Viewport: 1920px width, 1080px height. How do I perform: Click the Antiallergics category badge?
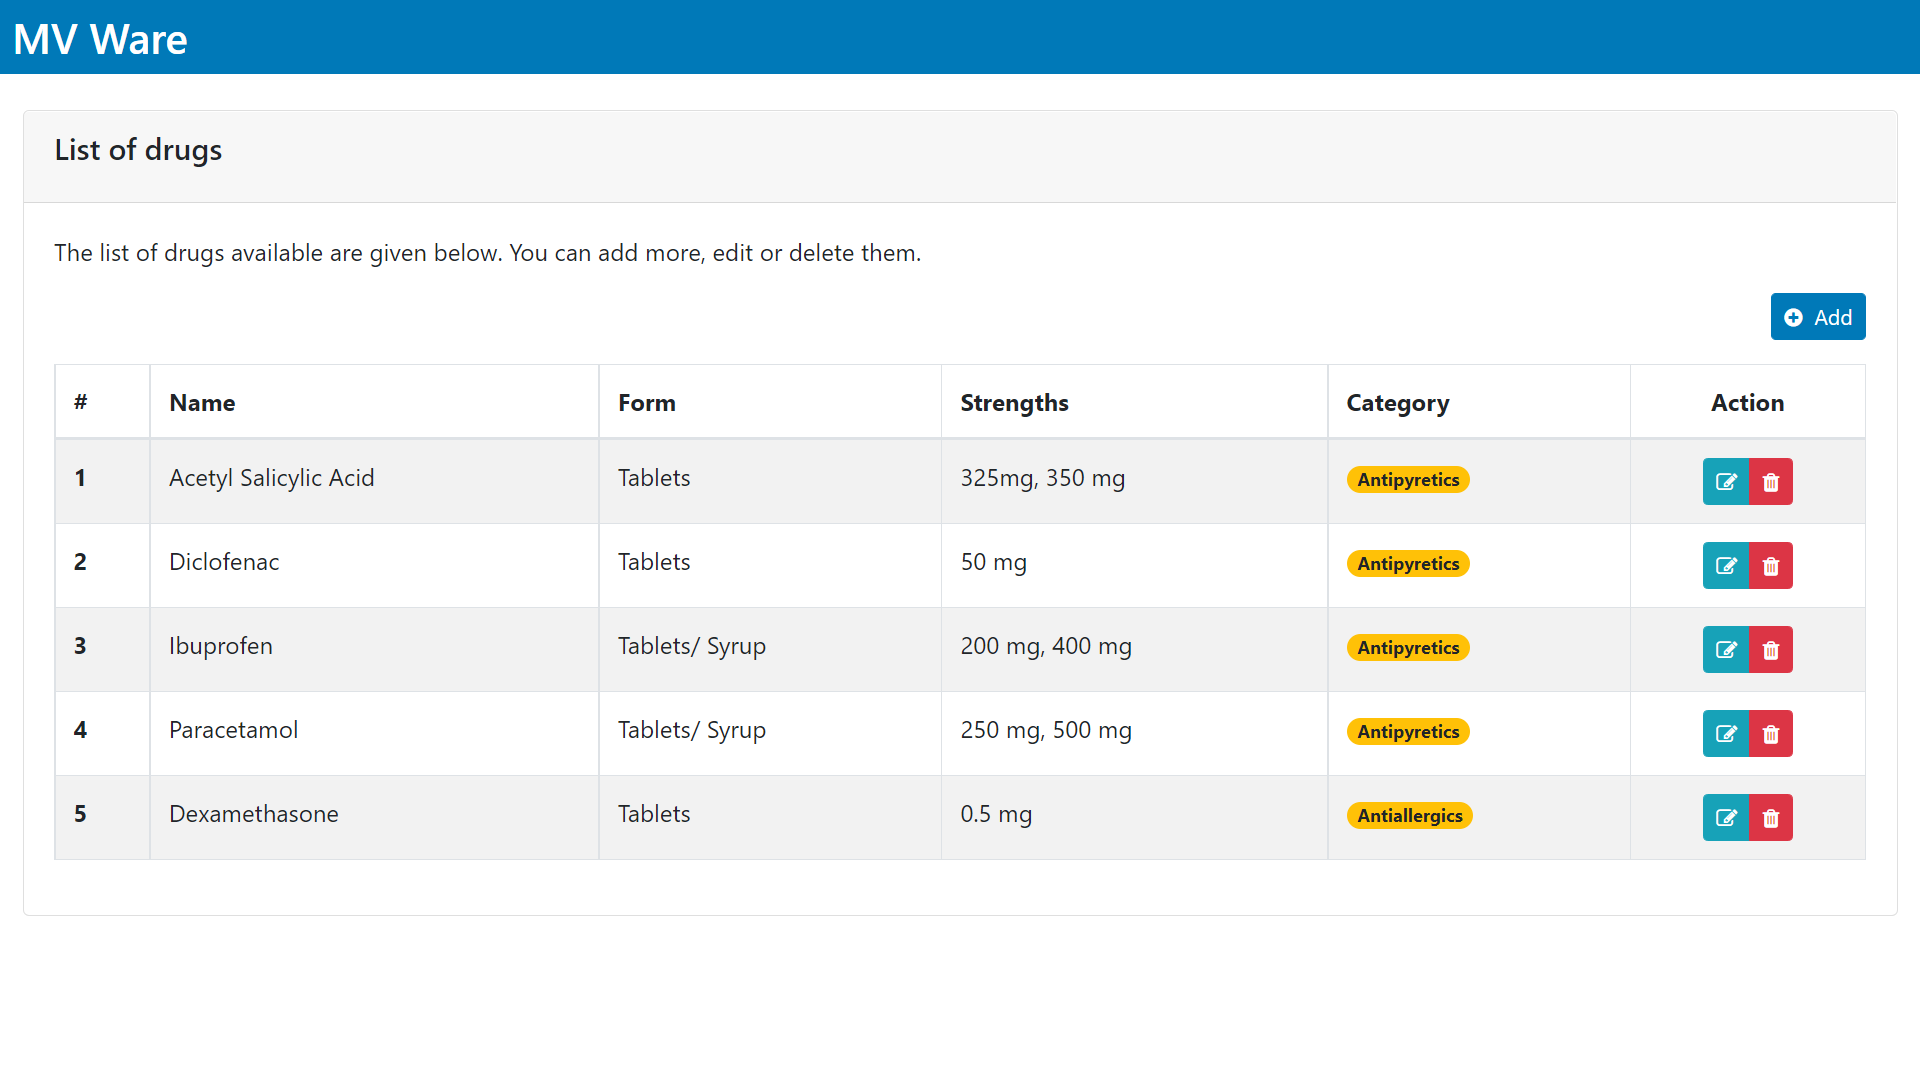coord(1409,816)
